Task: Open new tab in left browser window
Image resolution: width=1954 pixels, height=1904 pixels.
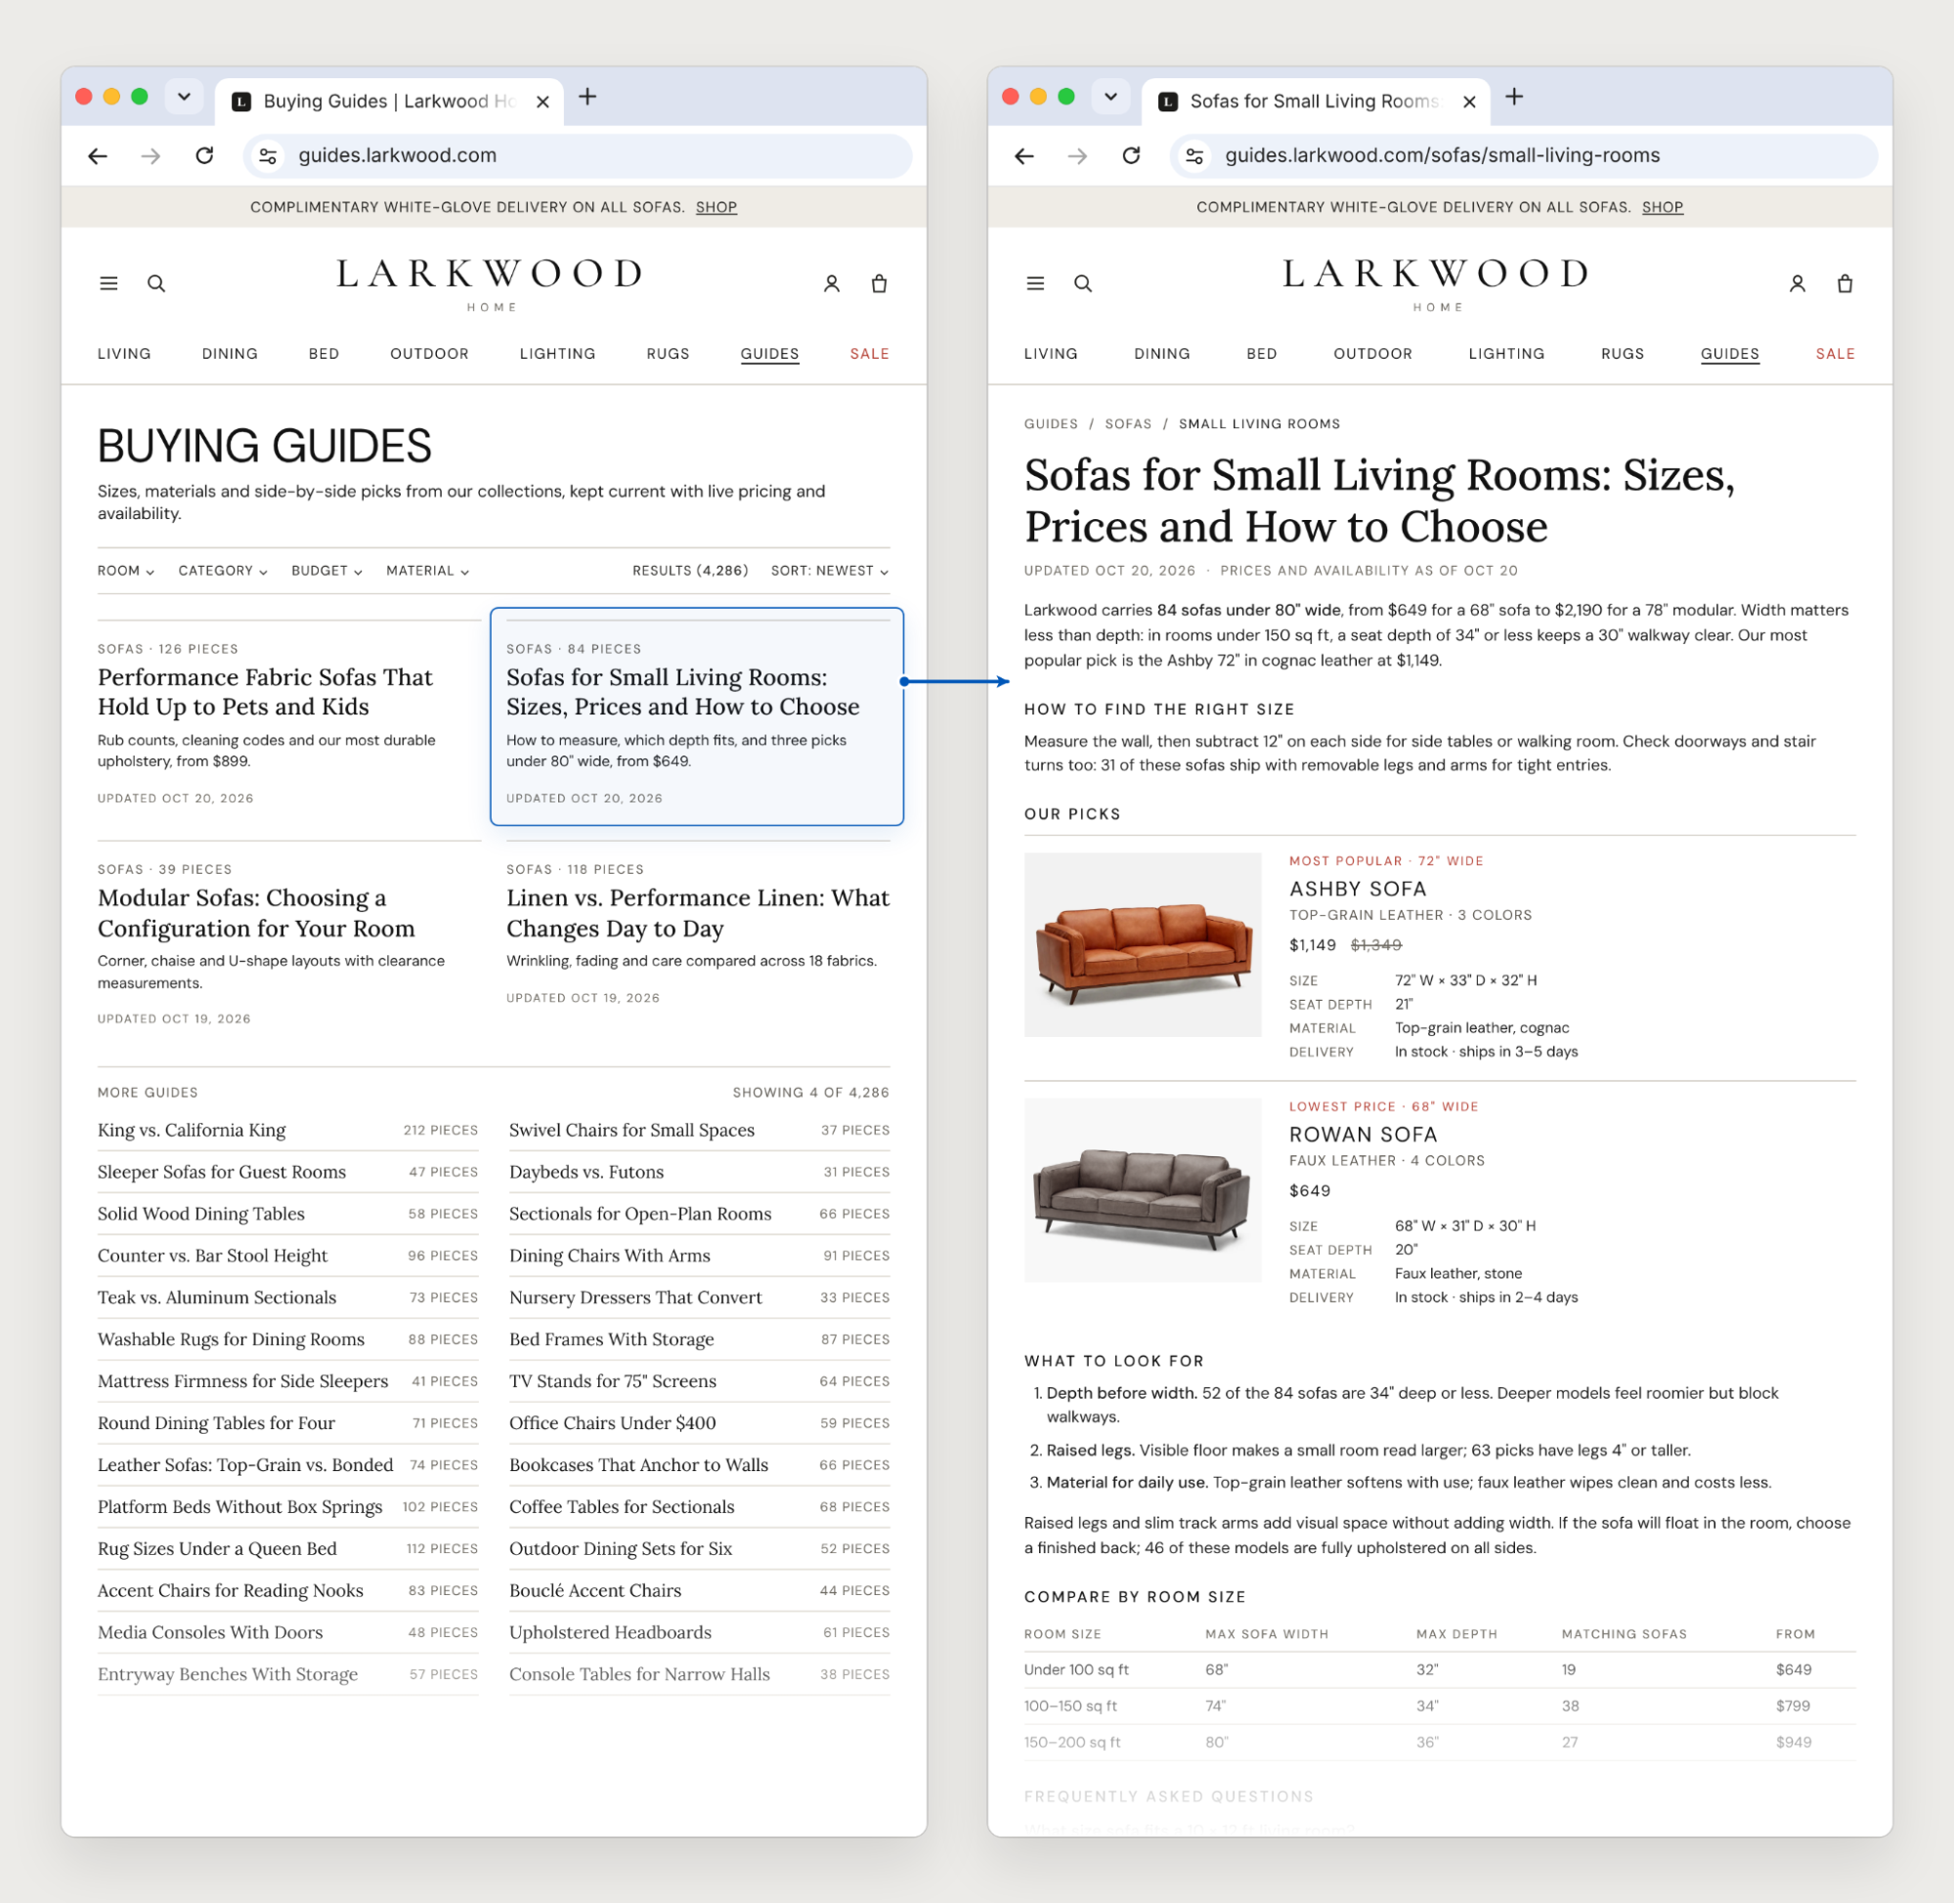Action: click(x=588, y=97)
